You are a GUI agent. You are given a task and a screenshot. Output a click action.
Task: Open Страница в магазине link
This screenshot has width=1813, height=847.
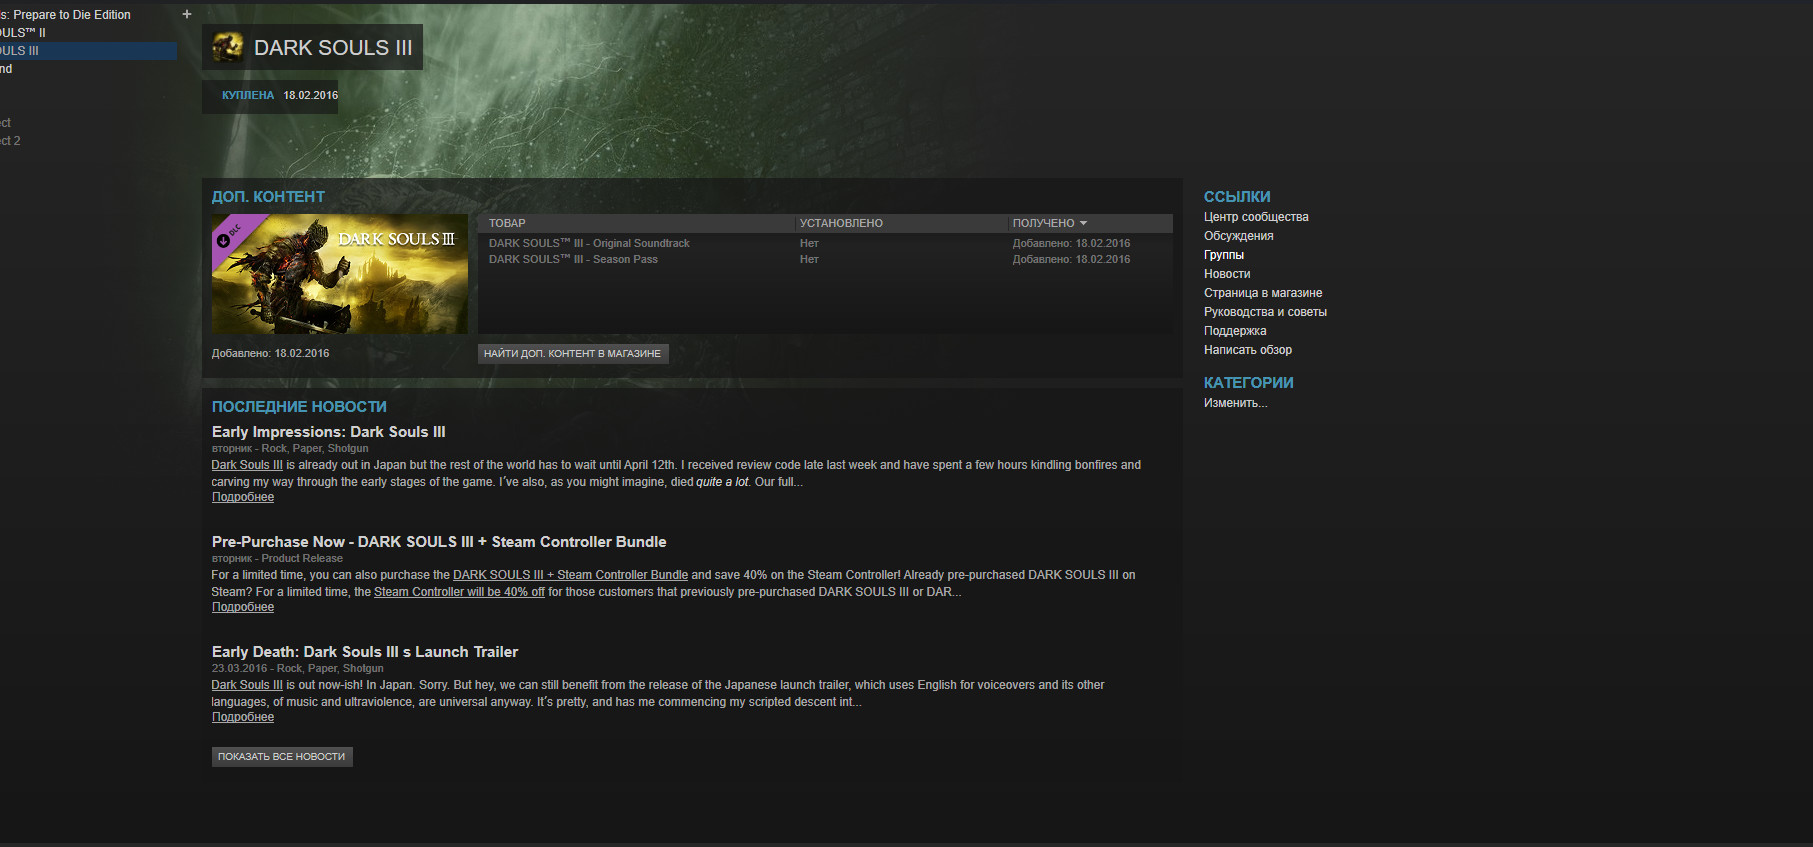1263,293
